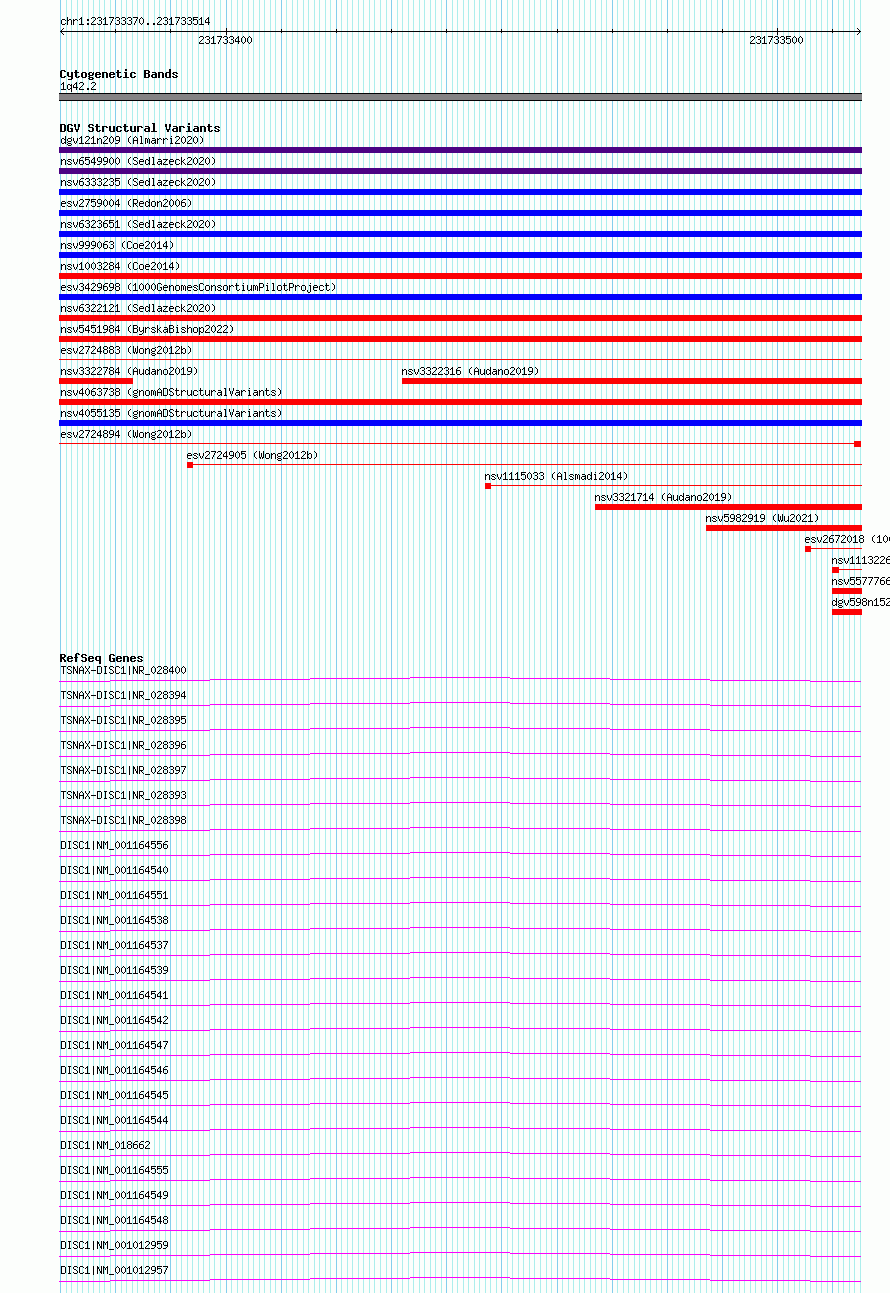Open transcript TSNAX-DISC1|NR_028400
This screenshot has height=1293, width=890.
pyautogui.click(x=123, y=670)
